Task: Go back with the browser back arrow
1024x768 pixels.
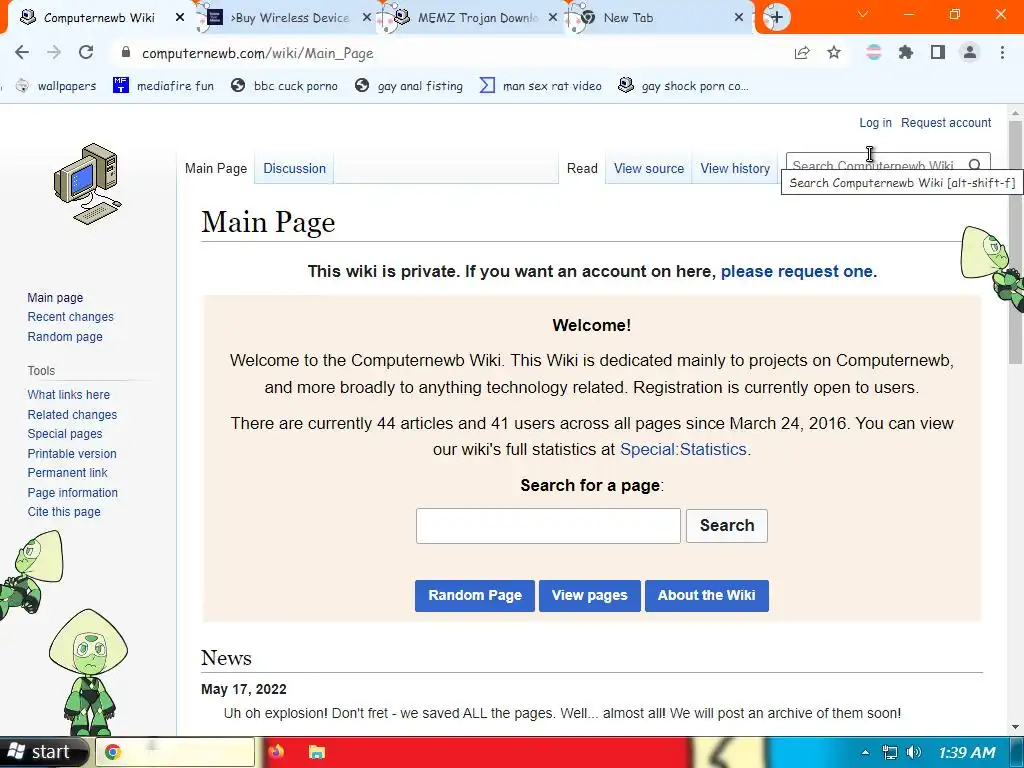Action: 22,52
